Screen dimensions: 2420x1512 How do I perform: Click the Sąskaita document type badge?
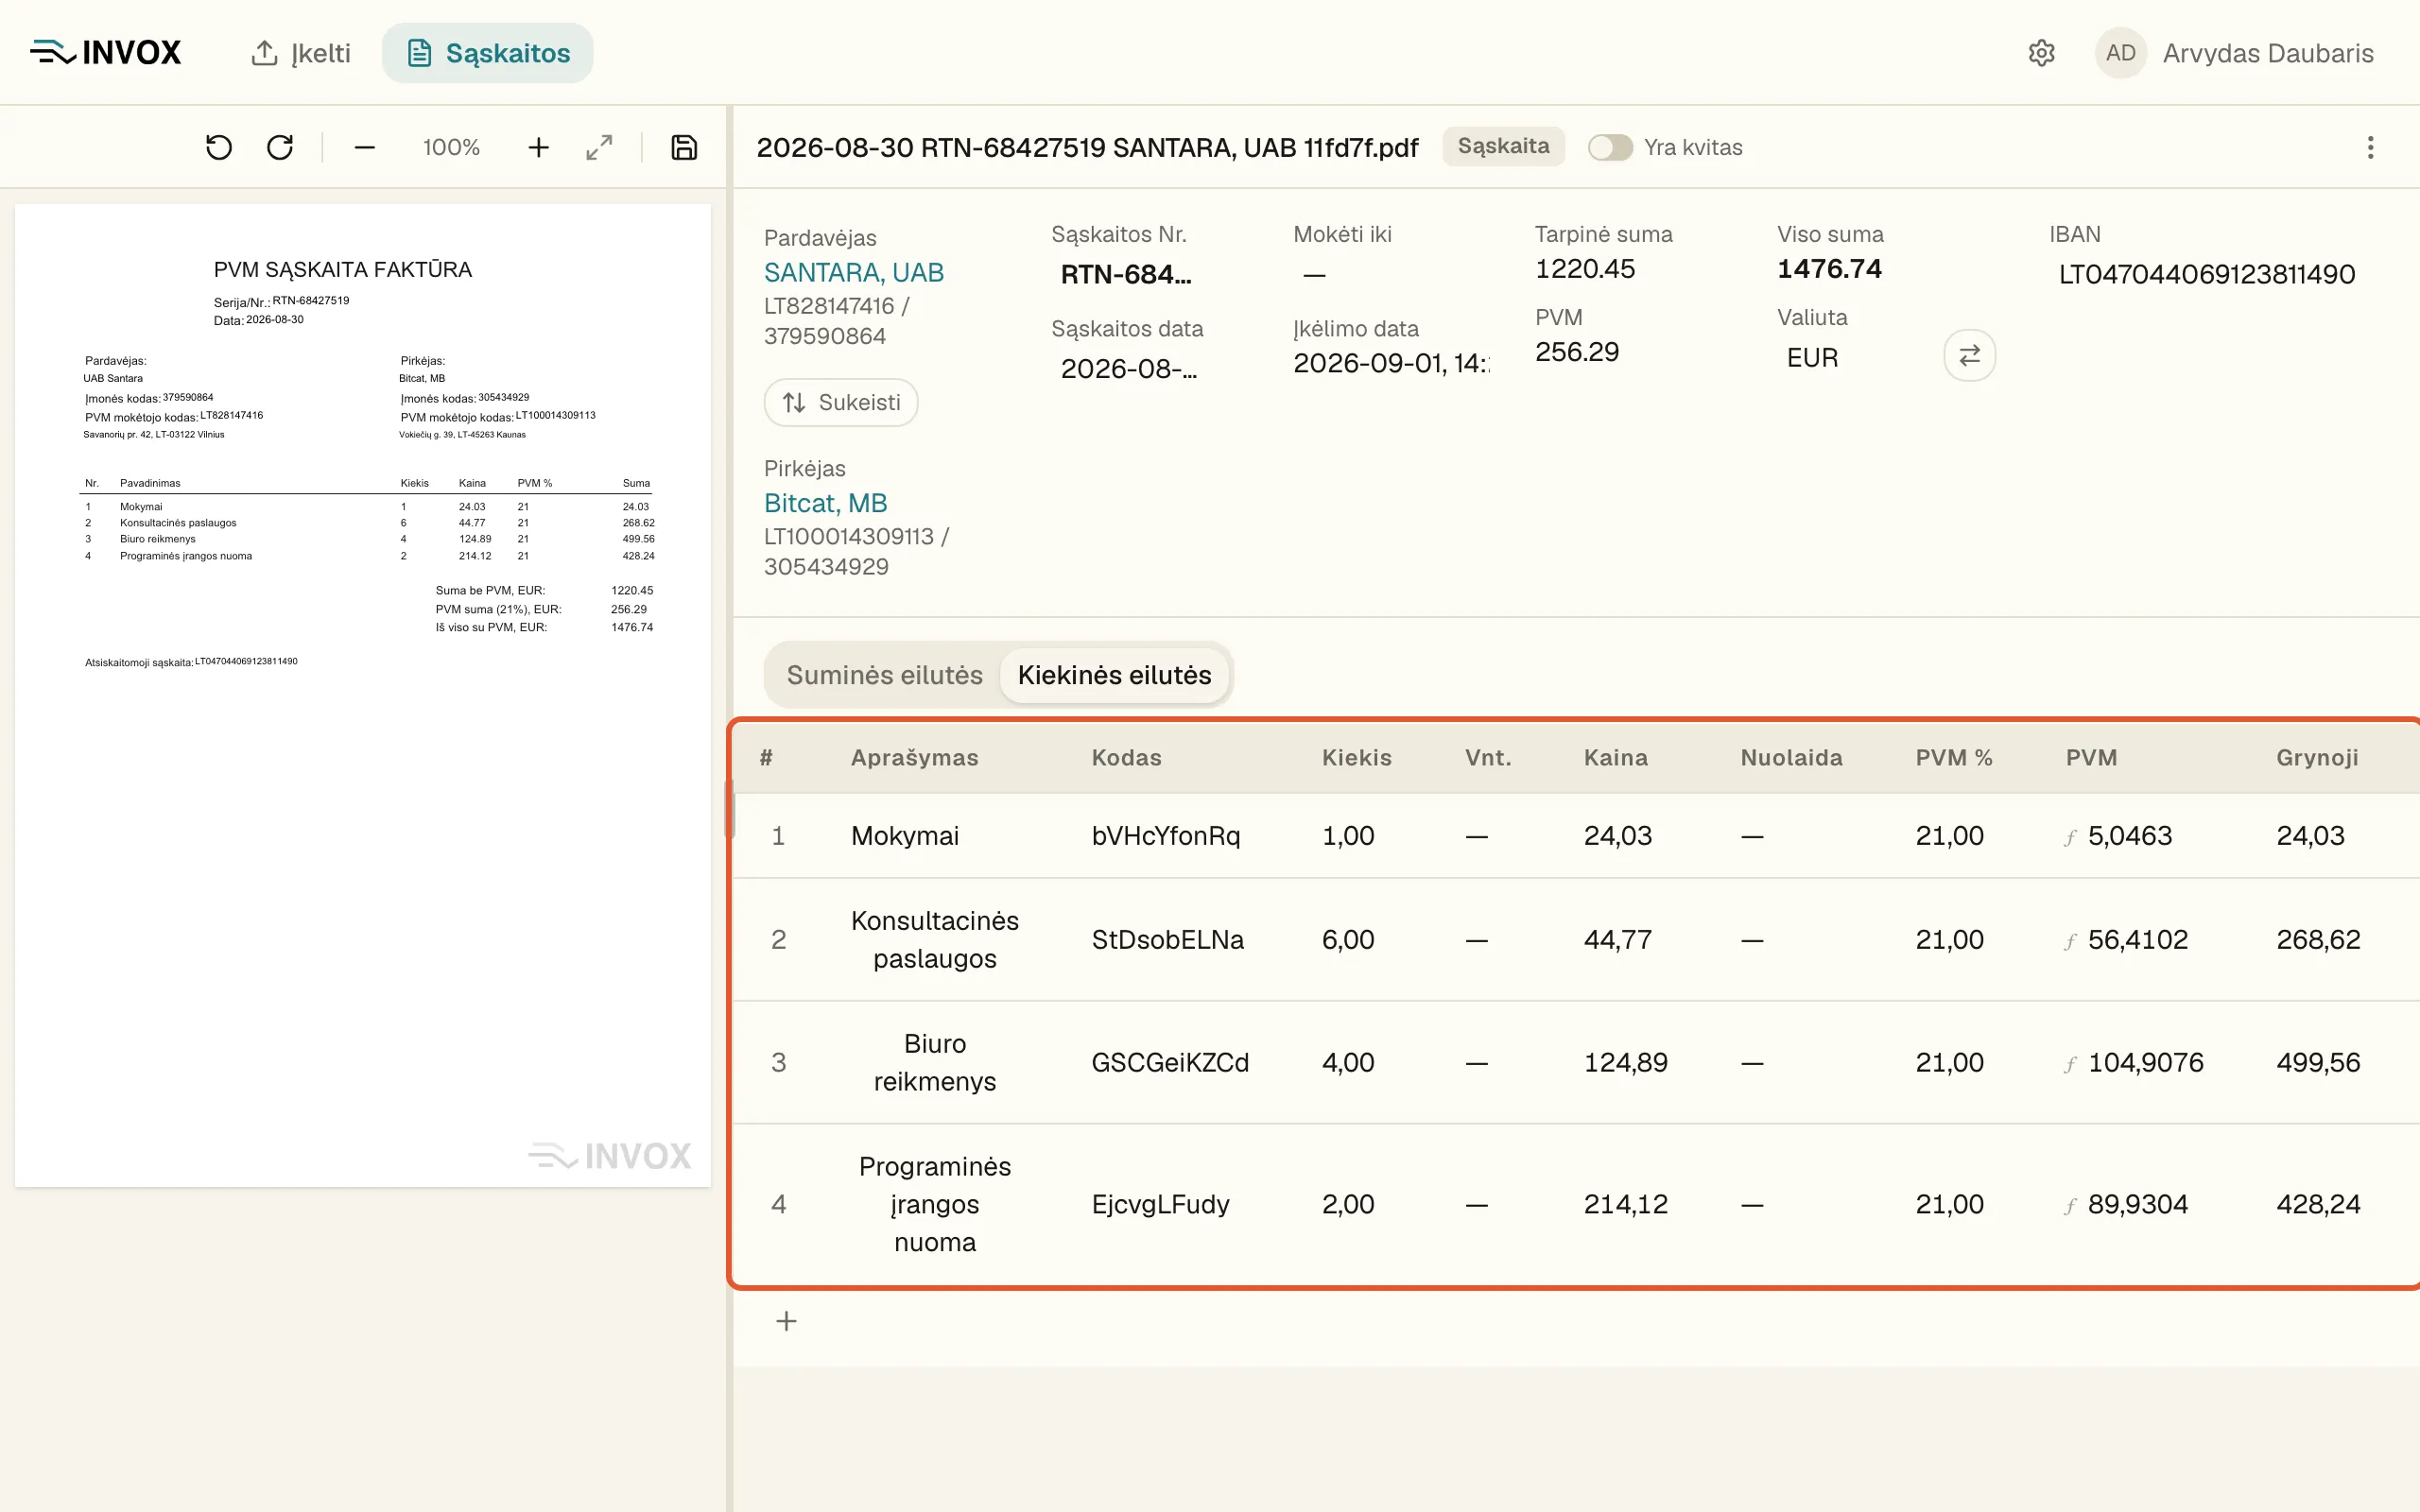[x=1503, y=146]
